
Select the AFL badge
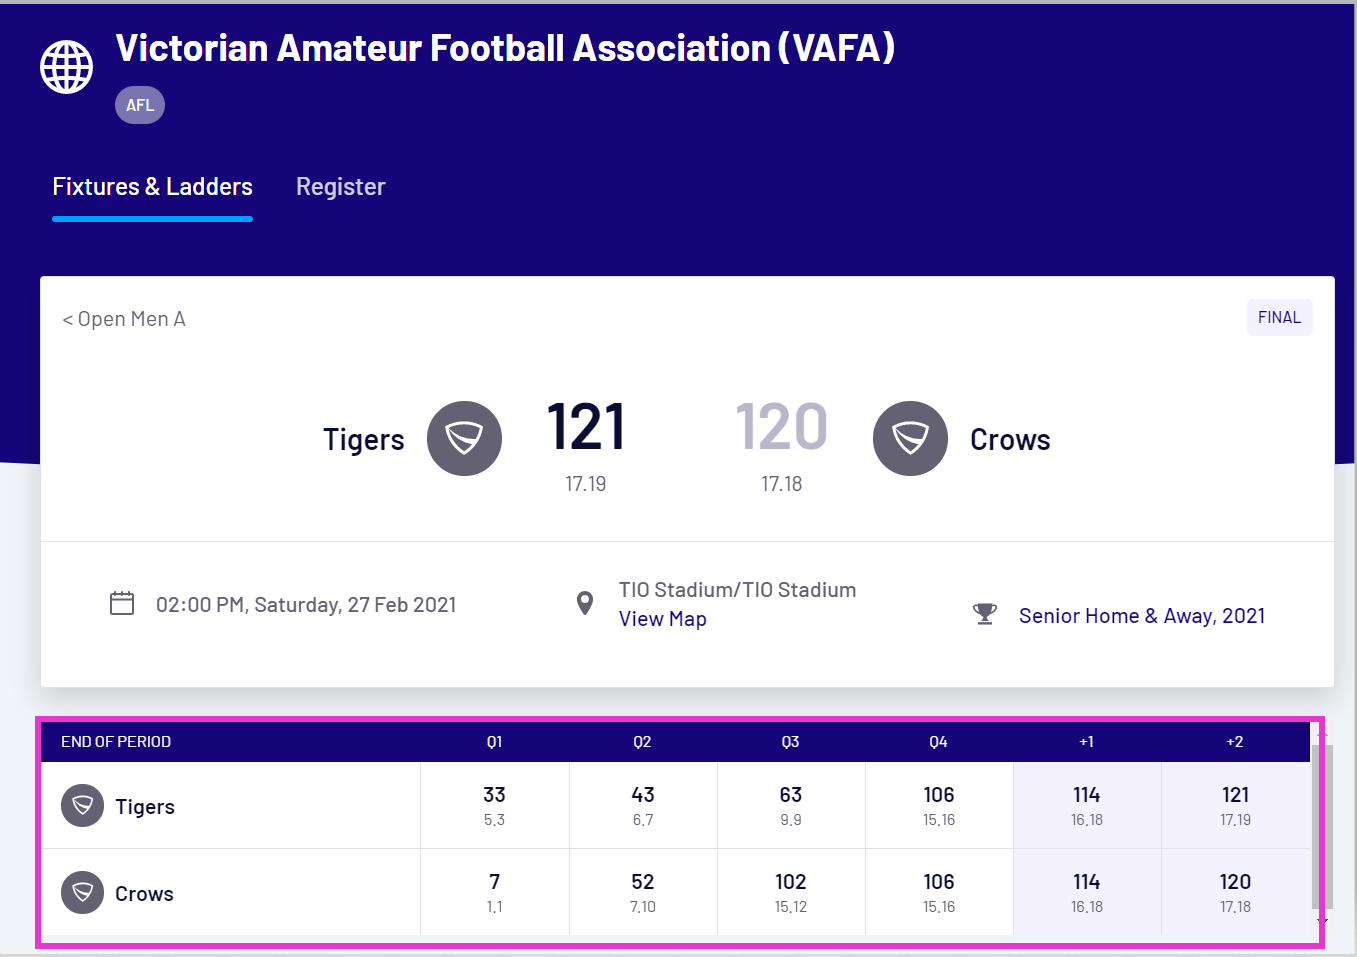140,105
